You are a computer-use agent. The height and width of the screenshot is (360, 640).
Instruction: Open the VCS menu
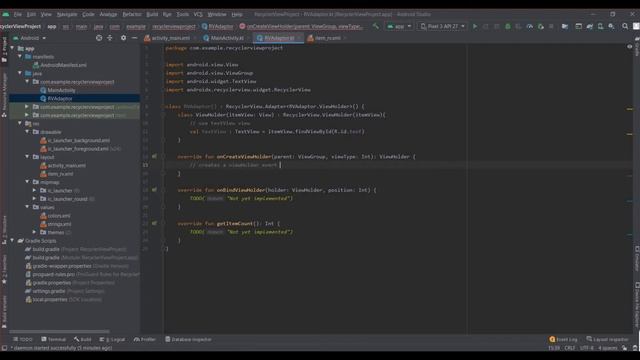198,14
